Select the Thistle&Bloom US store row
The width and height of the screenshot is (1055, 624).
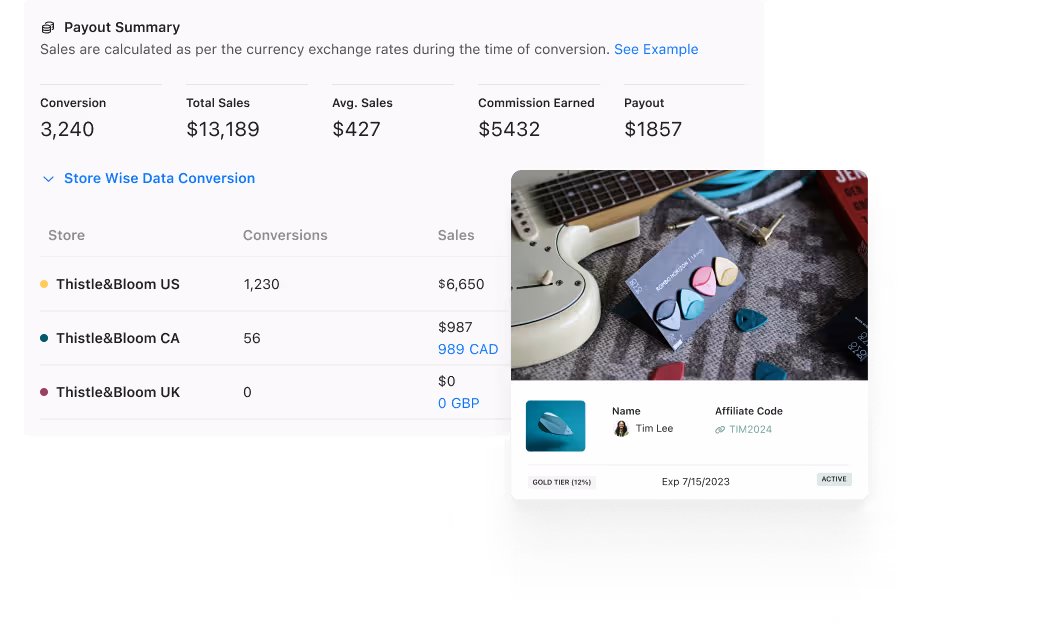pyautogui.click(x=275, y=284)
